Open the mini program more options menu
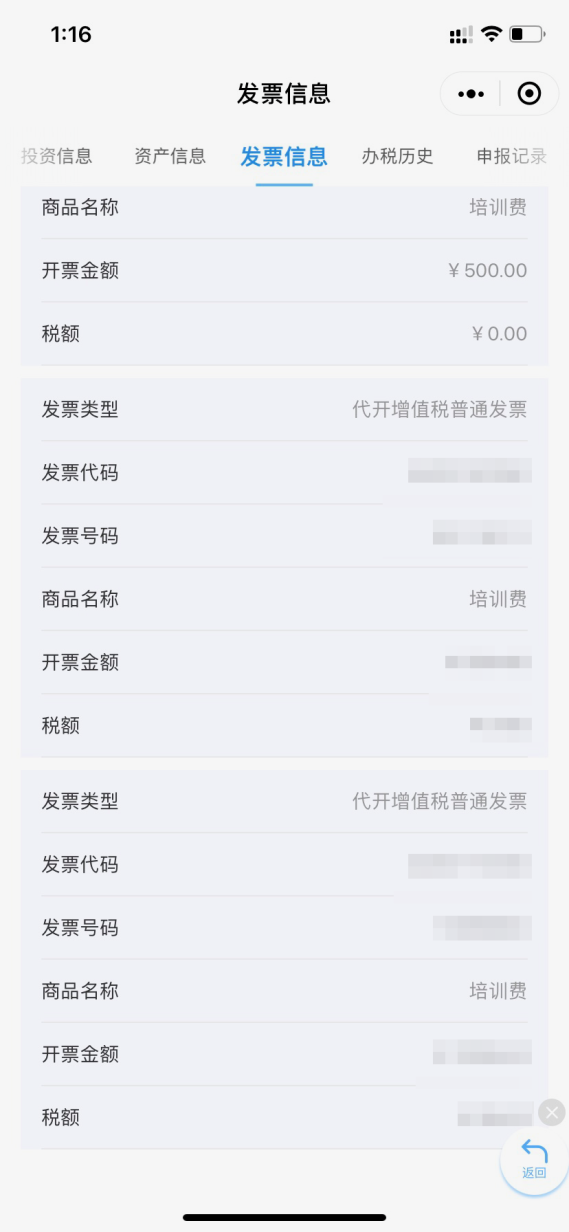Image resolution: width=569 pixels, height=1232 pixels. pyautogui.click(x=470, y=94)
